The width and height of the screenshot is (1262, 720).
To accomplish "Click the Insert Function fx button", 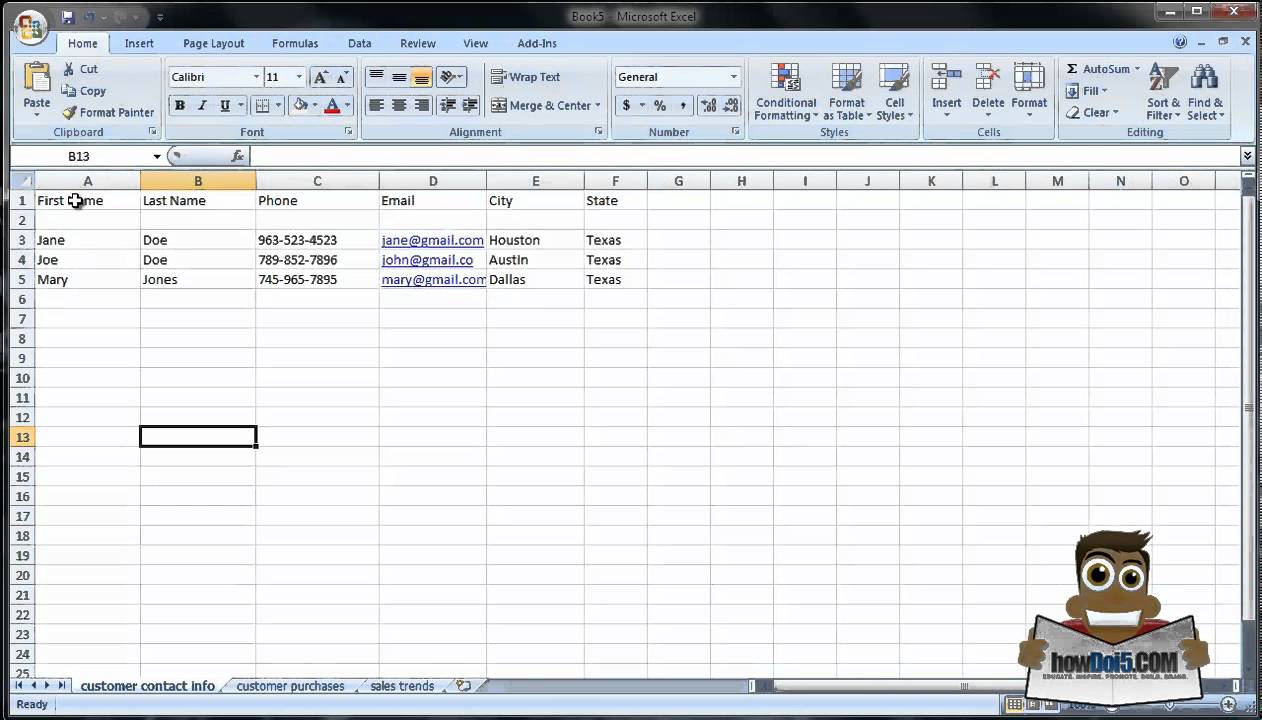I will 237,156.
